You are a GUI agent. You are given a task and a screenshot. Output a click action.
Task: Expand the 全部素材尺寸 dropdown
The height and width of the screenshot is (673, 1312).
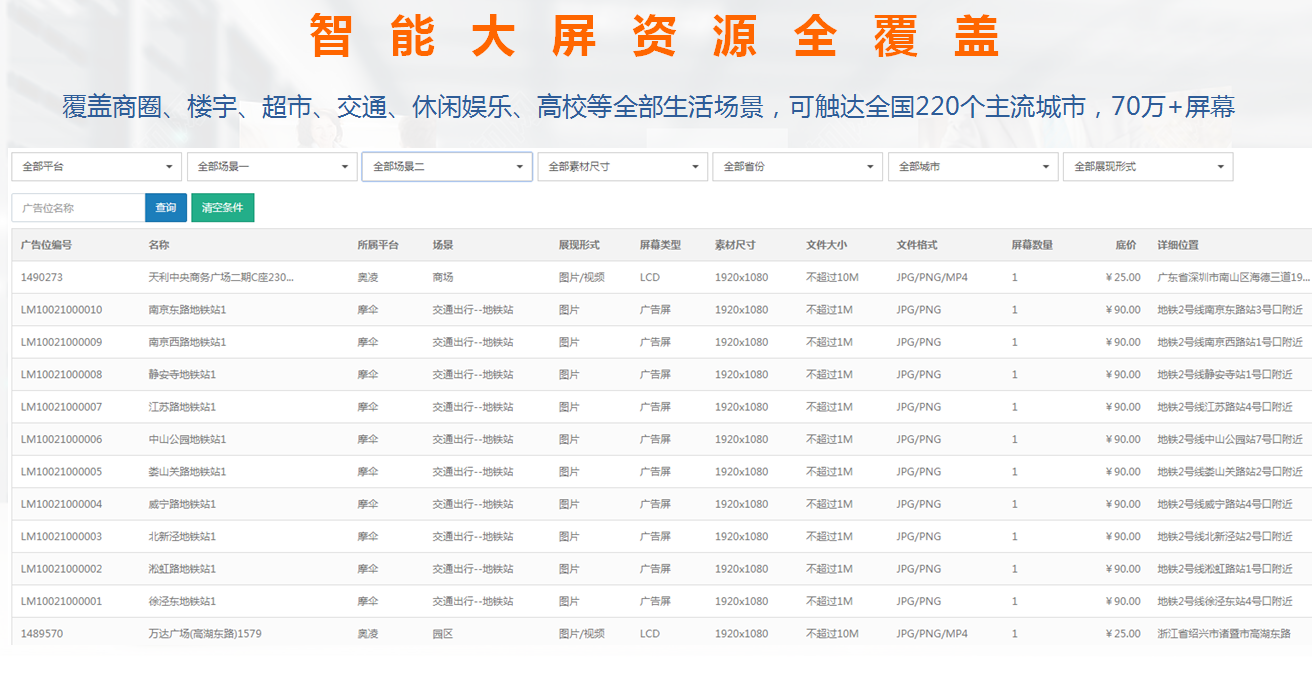(622, 166)
